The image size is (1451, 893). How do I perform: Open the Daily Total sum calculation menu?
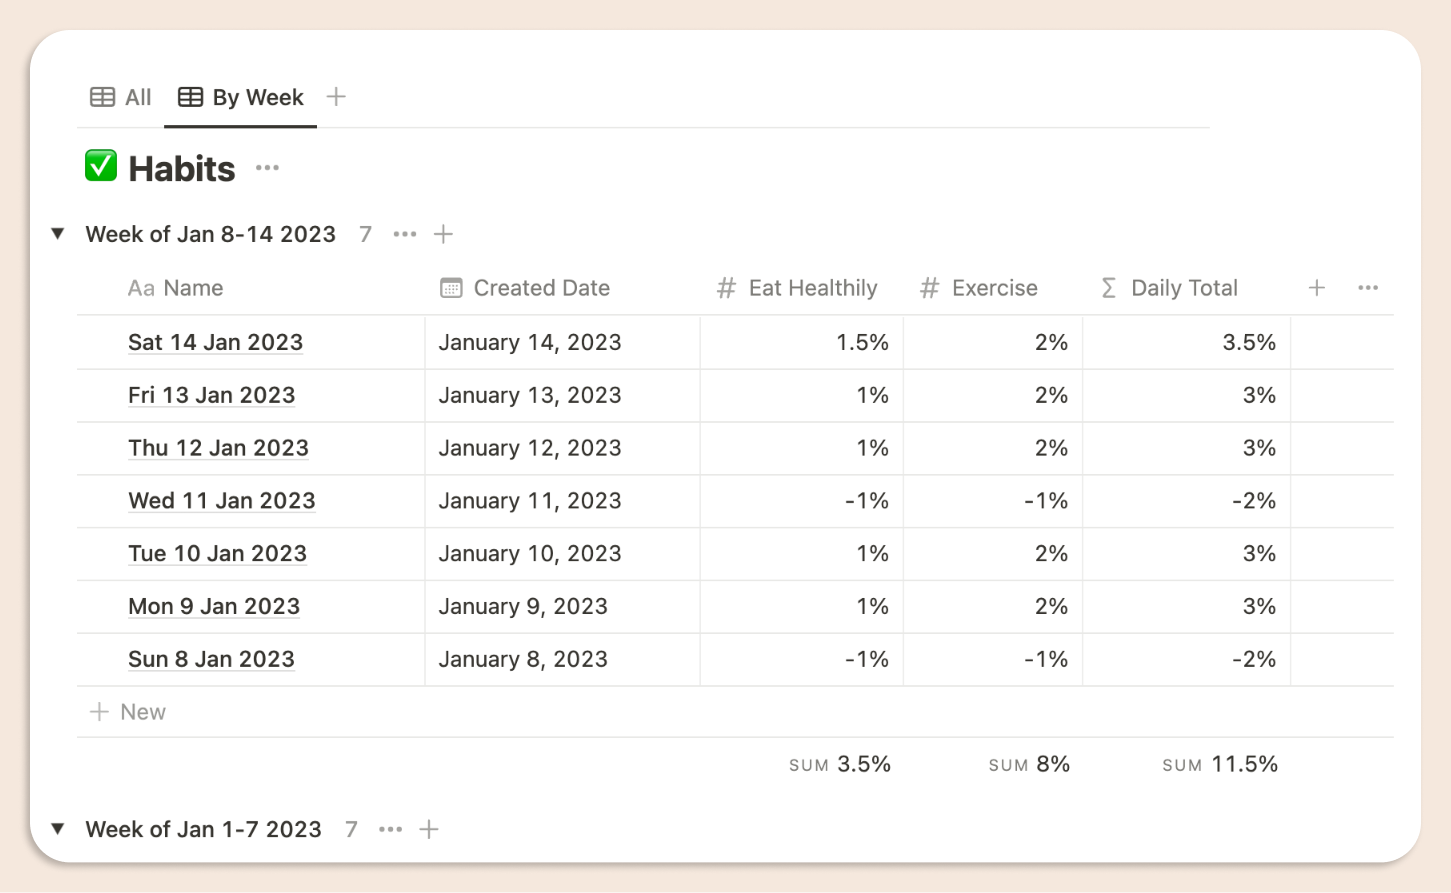[1220, 765]
